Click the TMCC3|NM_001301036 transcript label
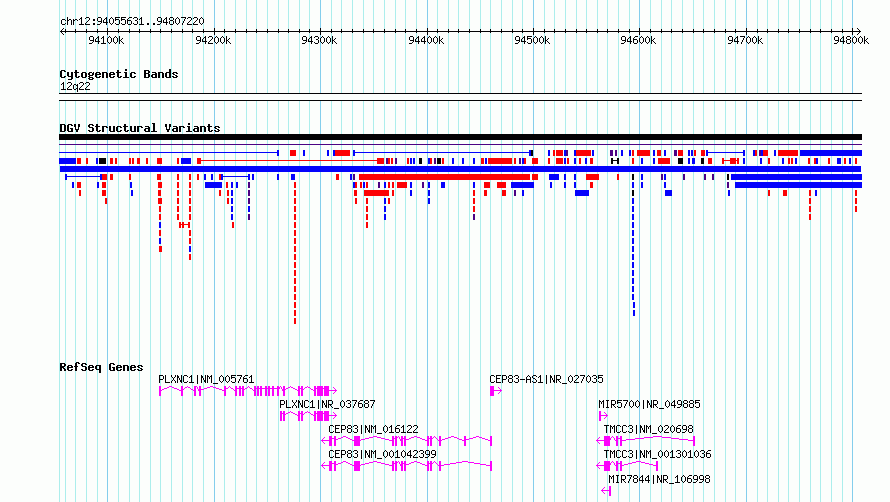The image size is (890, 502). 657,454
